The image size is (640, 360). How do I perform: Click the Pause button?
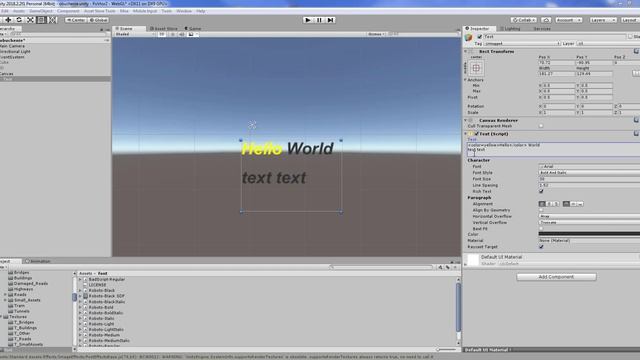(x=319, y=20)
